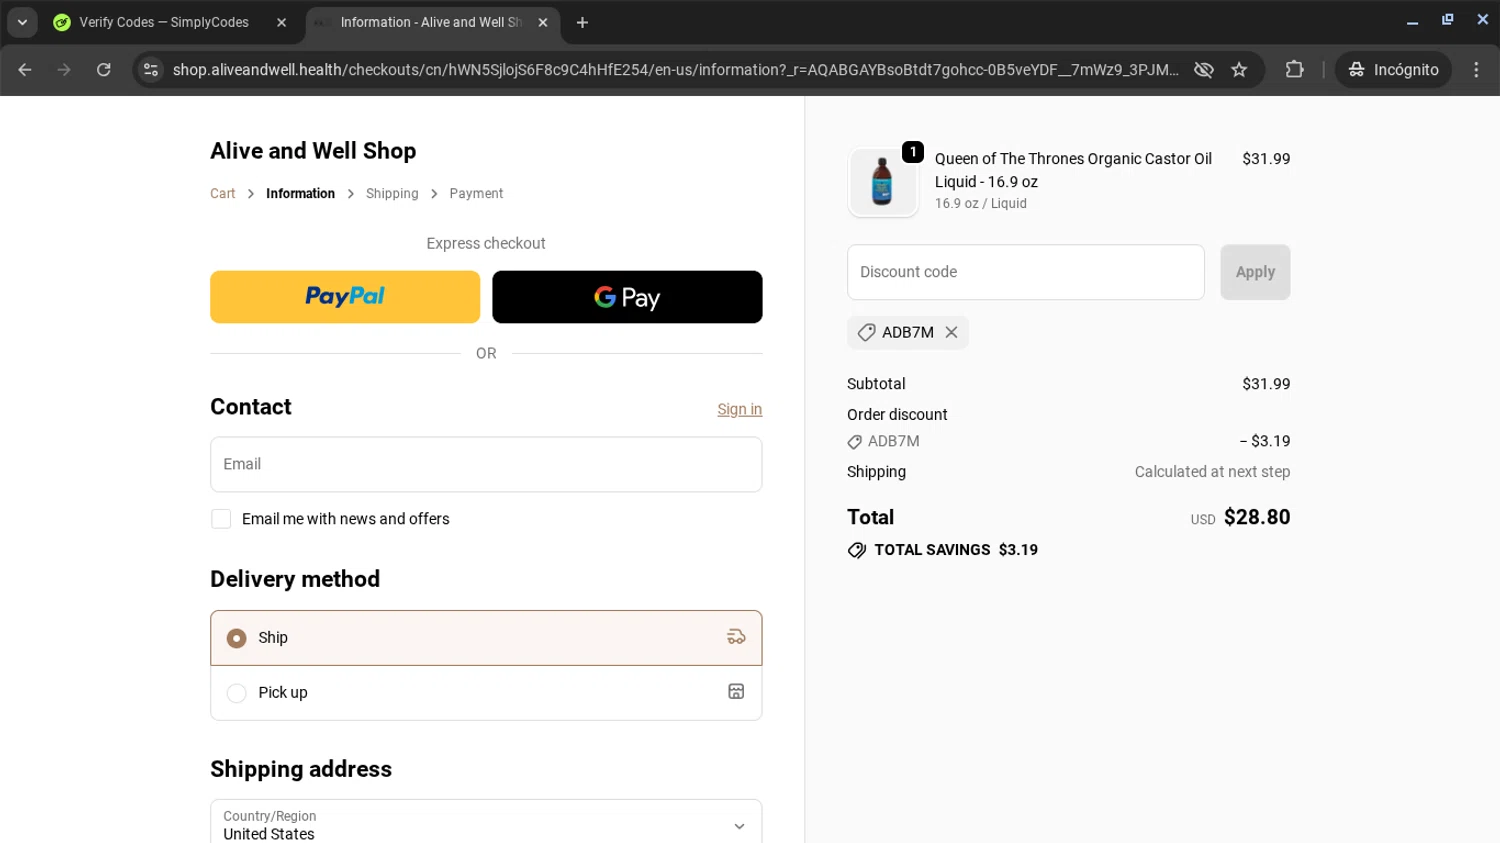Click the quantity badge on product image
This screenshot has height=843, width=1500.
[x=913, y=152]
